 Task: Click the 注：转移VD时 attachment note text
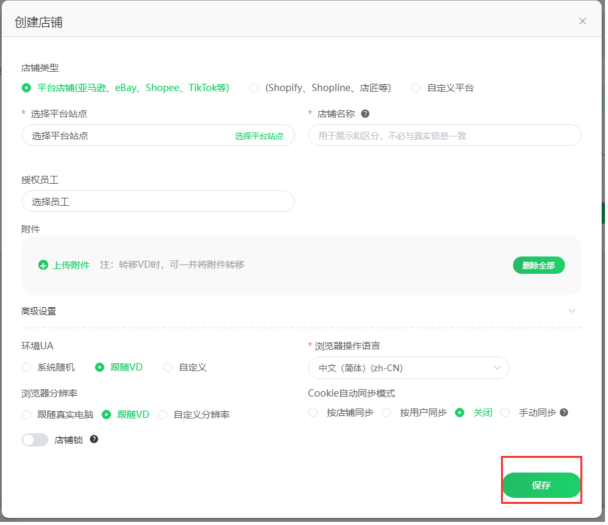pyautogui.click(x=173, y=266)
